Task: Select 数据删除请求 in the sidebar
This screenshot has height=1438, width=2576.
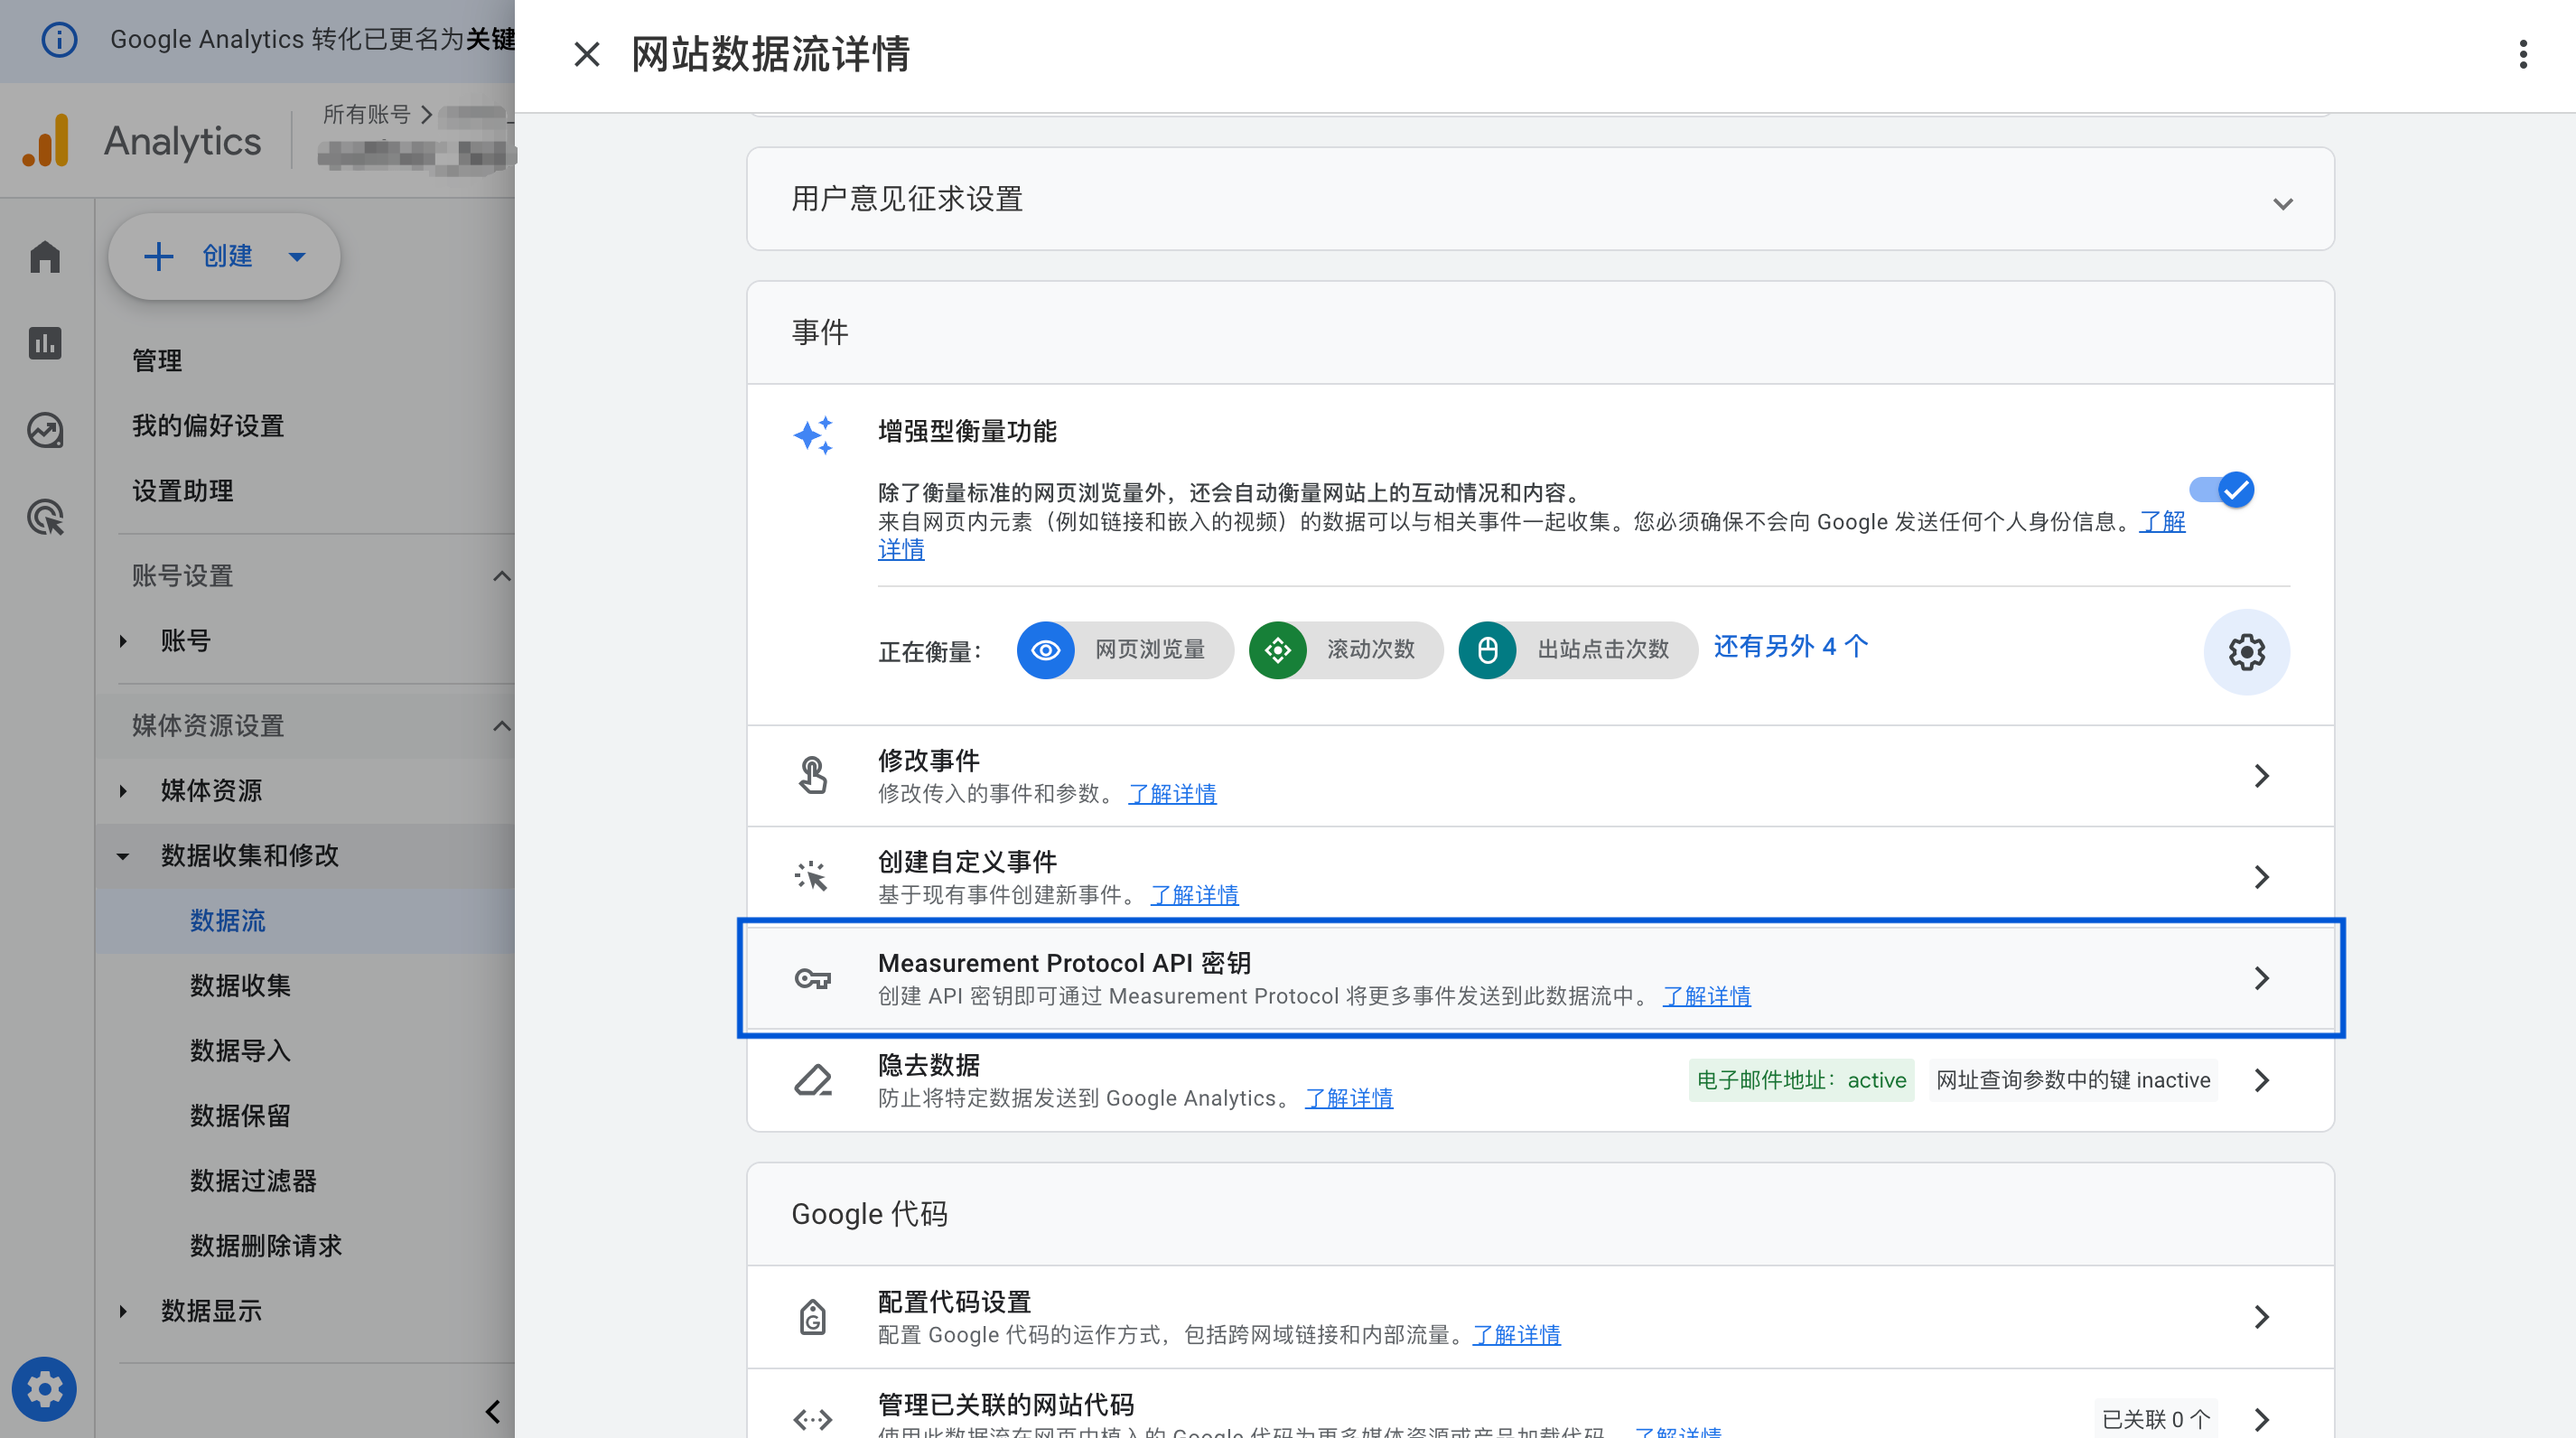Action: [x=266, y=1245]
